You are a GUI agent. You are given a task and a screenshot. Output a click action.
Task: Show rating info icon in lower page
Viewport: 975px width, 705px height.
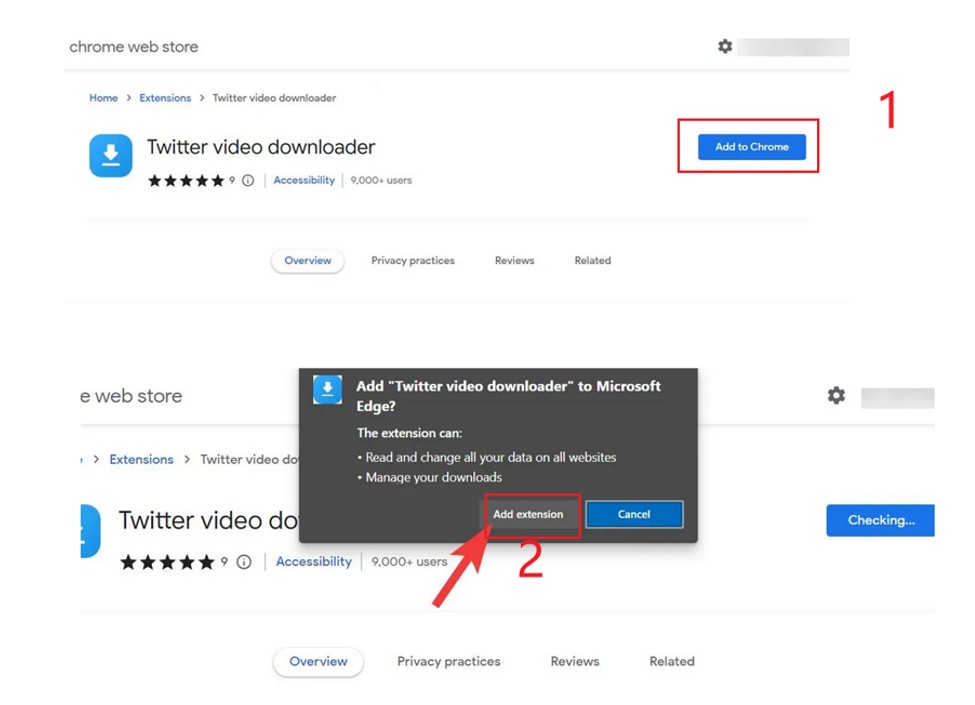pos(244,562)
